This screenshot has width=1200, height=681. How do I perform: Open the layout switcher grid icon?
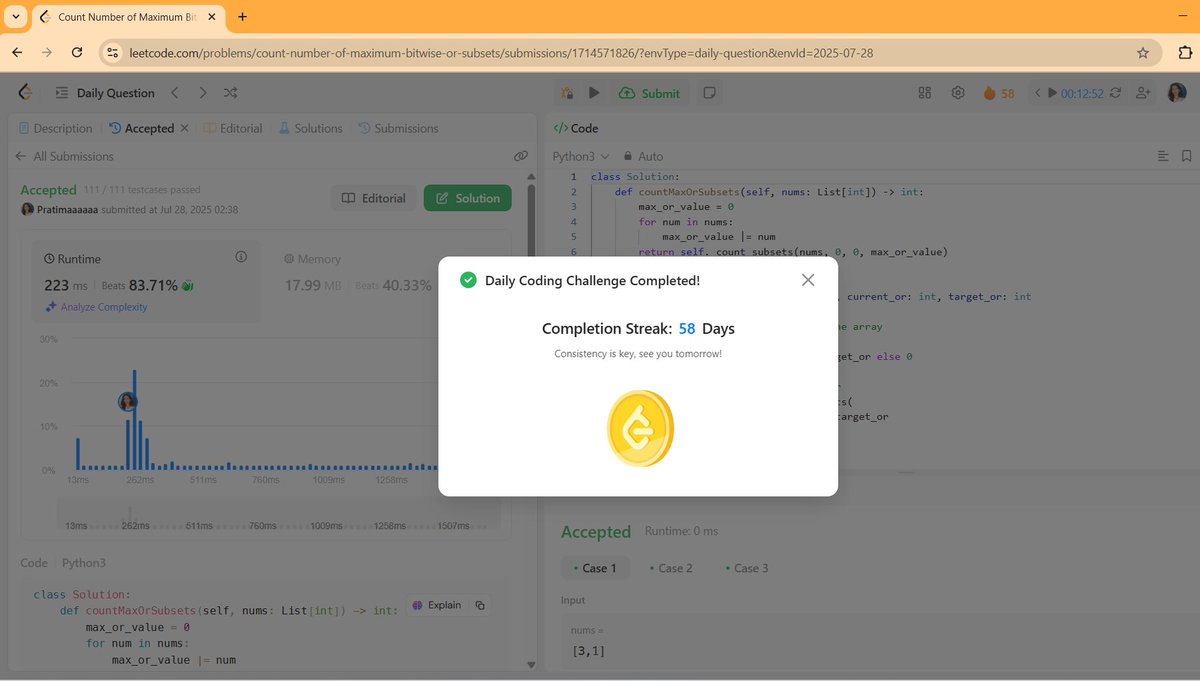click(924, 92)
